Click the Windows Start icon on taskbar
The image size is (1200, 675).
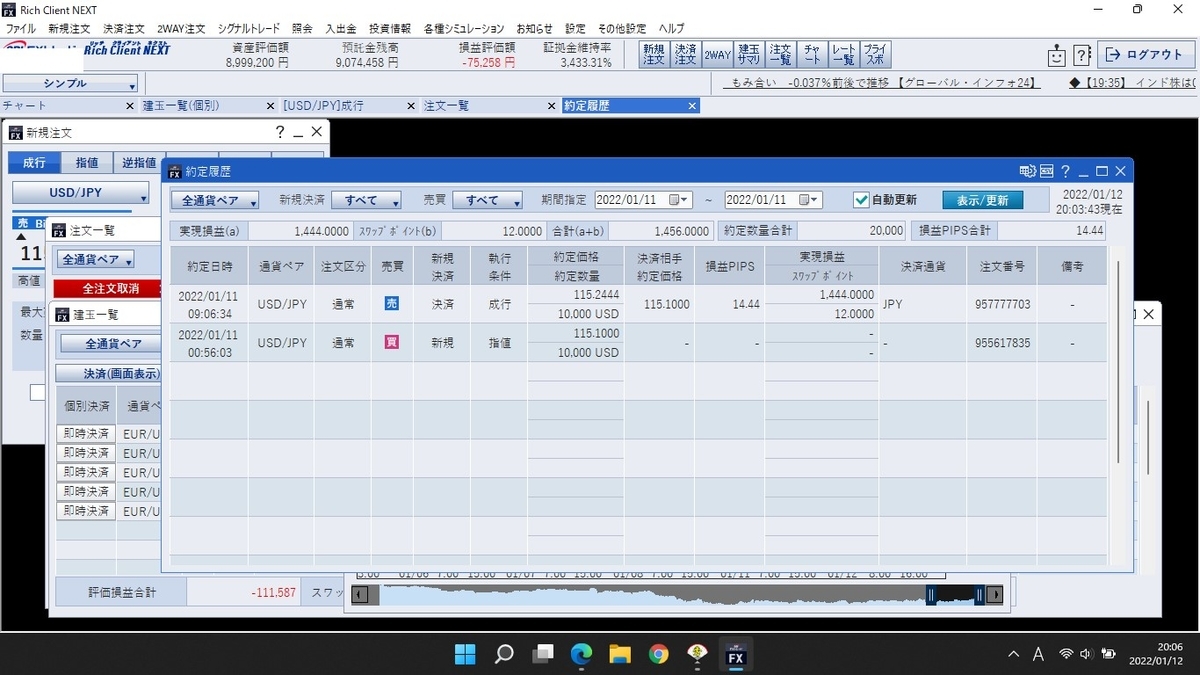click(x=465, y=655)
